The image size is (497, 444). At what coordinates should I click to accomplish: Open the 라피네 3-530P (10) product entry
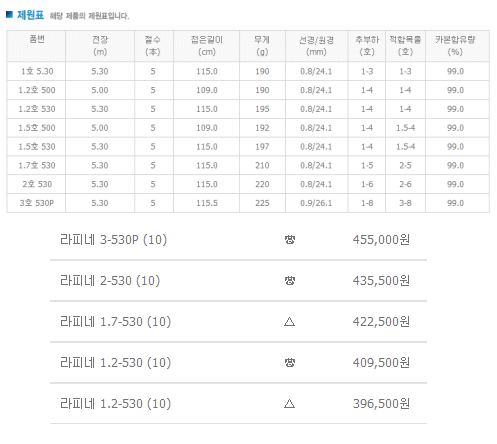(113, 240)
